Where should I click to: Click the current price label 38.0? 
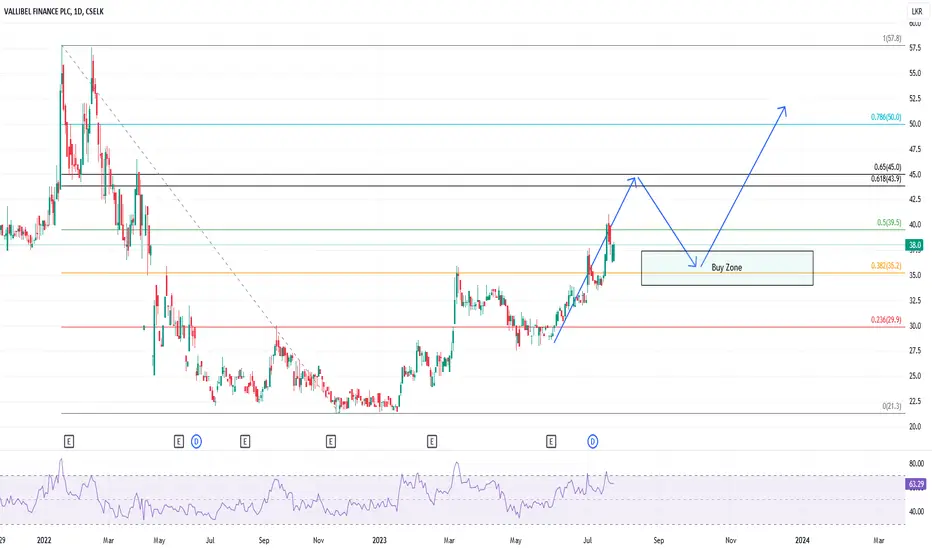pyautogui.click(x=915, y=244)
